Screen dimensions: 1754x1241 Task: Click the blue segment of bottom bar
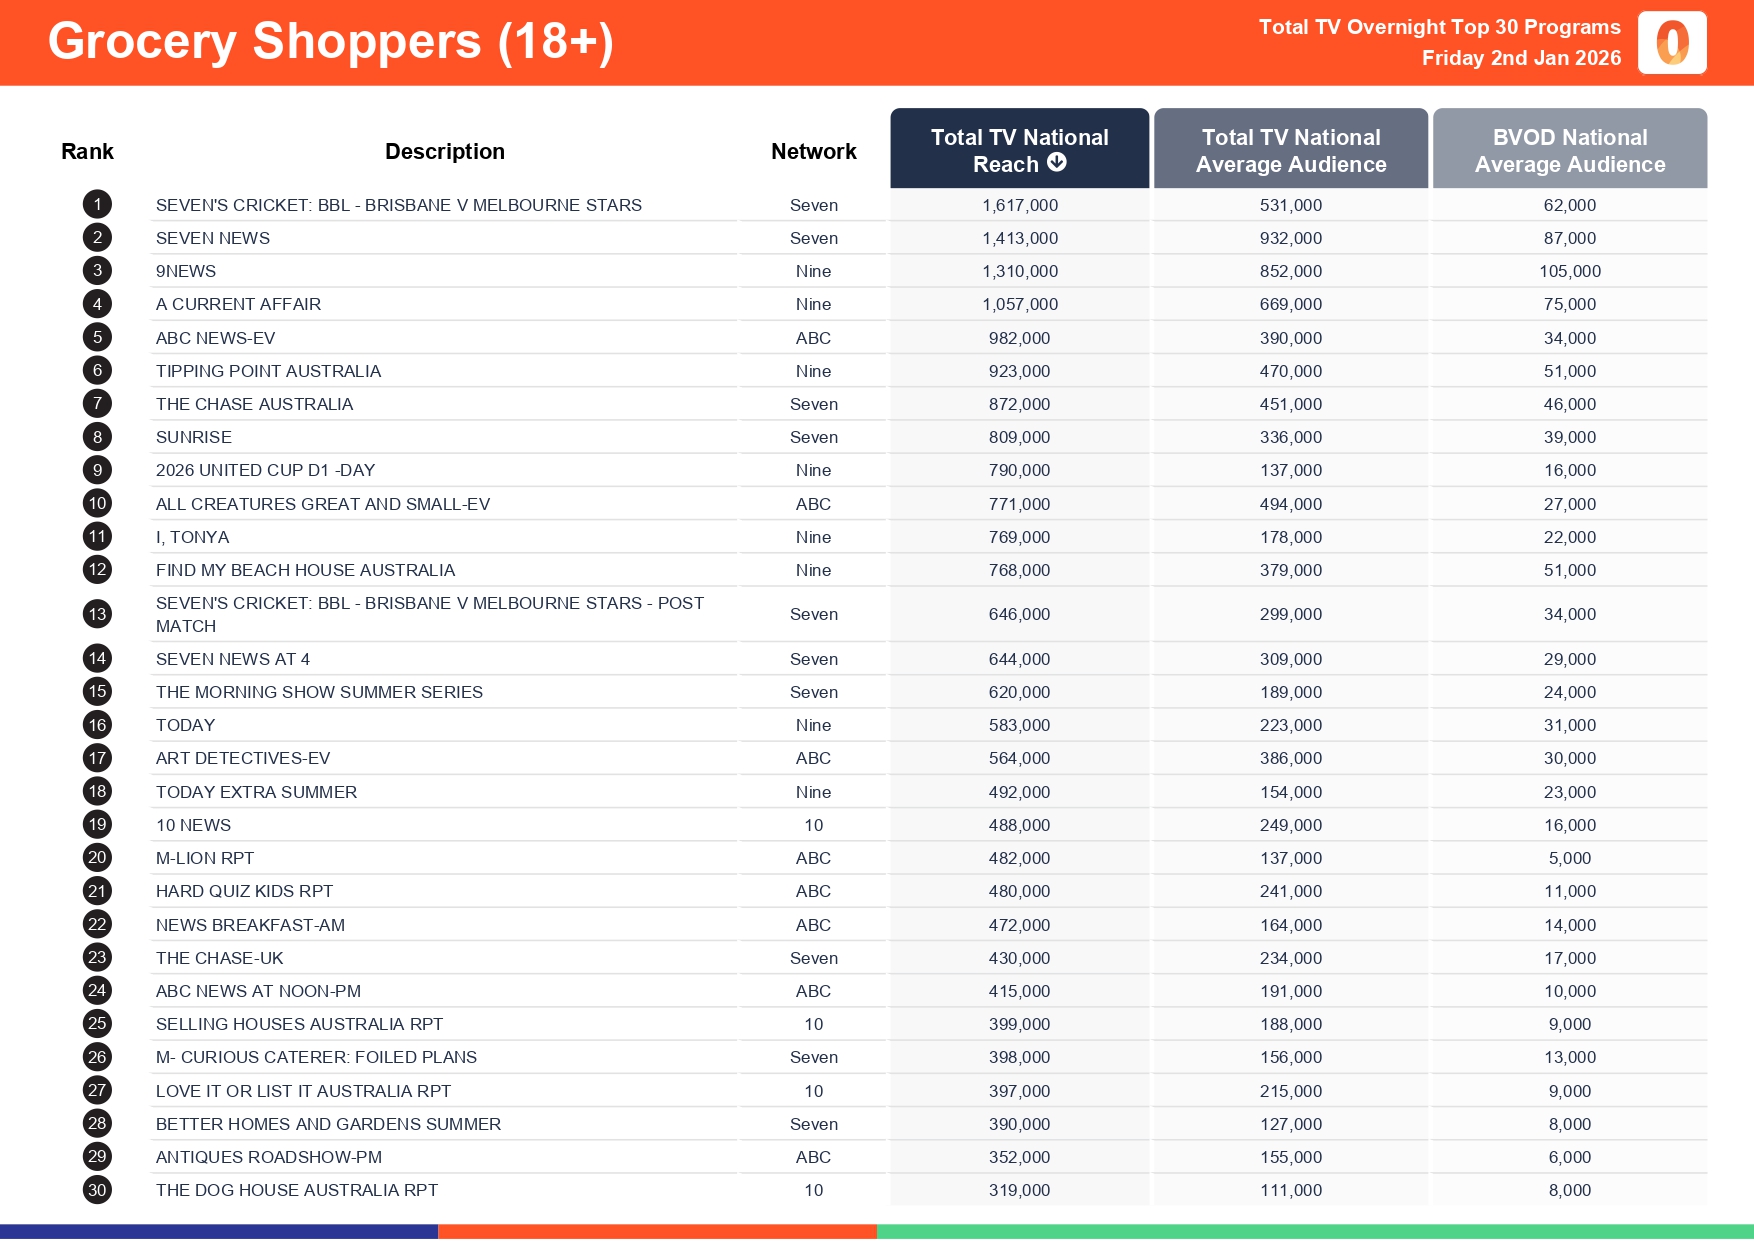pos(218,1232)
